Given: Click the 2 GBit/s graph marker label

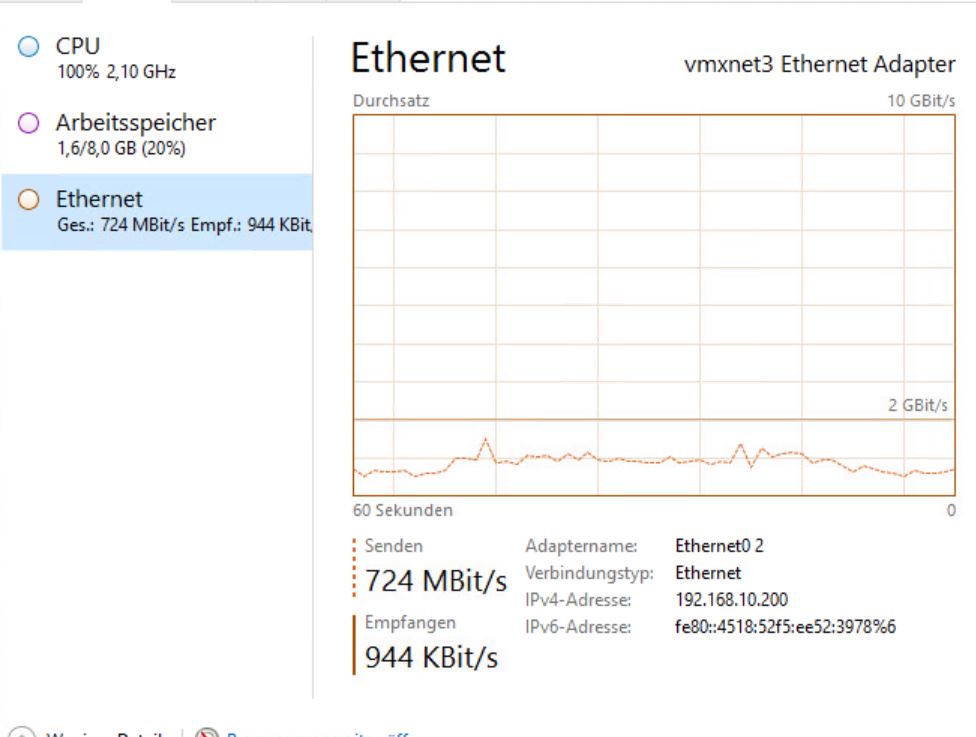Looking at the screenshot, I should click(917, 406).
